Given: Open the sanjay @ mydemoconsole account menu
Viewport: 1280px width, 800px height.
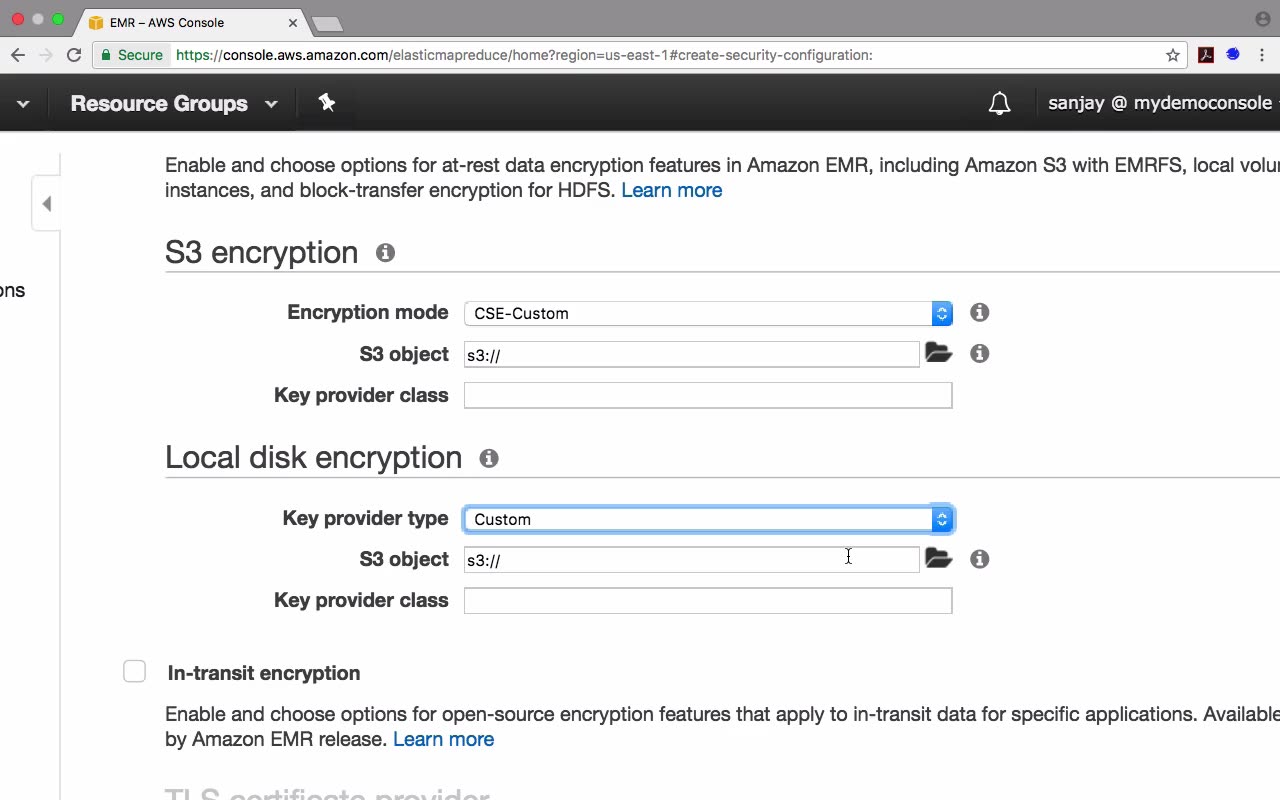Looking at the screenshot, I should click(x=1160, y=103).
